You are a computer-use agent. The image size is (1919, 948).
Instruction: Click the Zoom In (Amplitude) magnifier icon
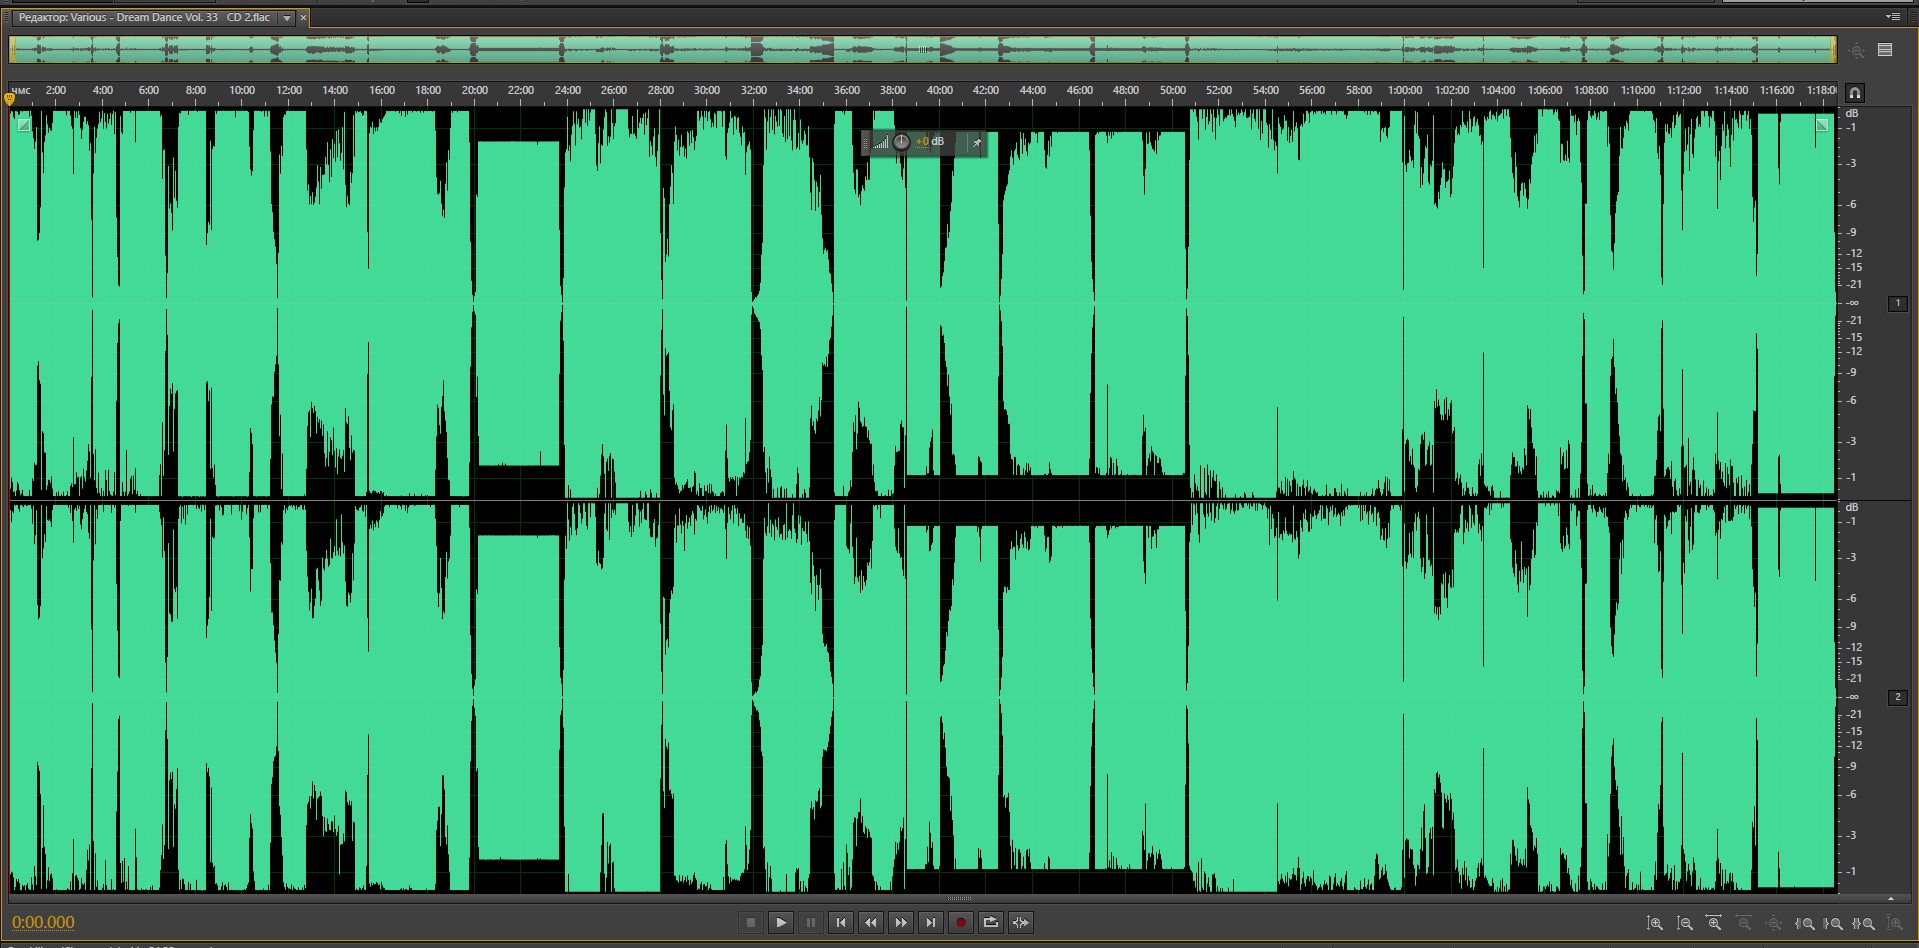1655,923
